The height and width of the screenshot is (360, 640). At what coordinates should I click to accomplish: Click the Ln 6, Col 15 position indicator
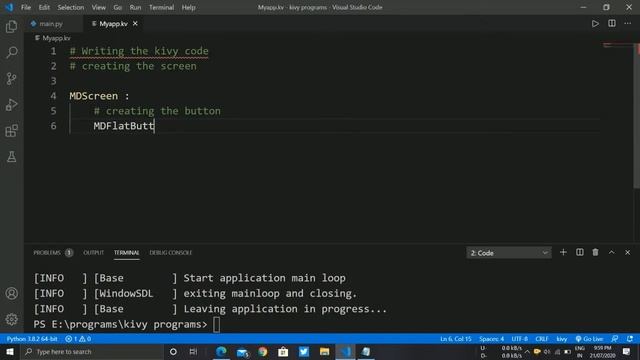pyautogui.click(x=456, y=339)
